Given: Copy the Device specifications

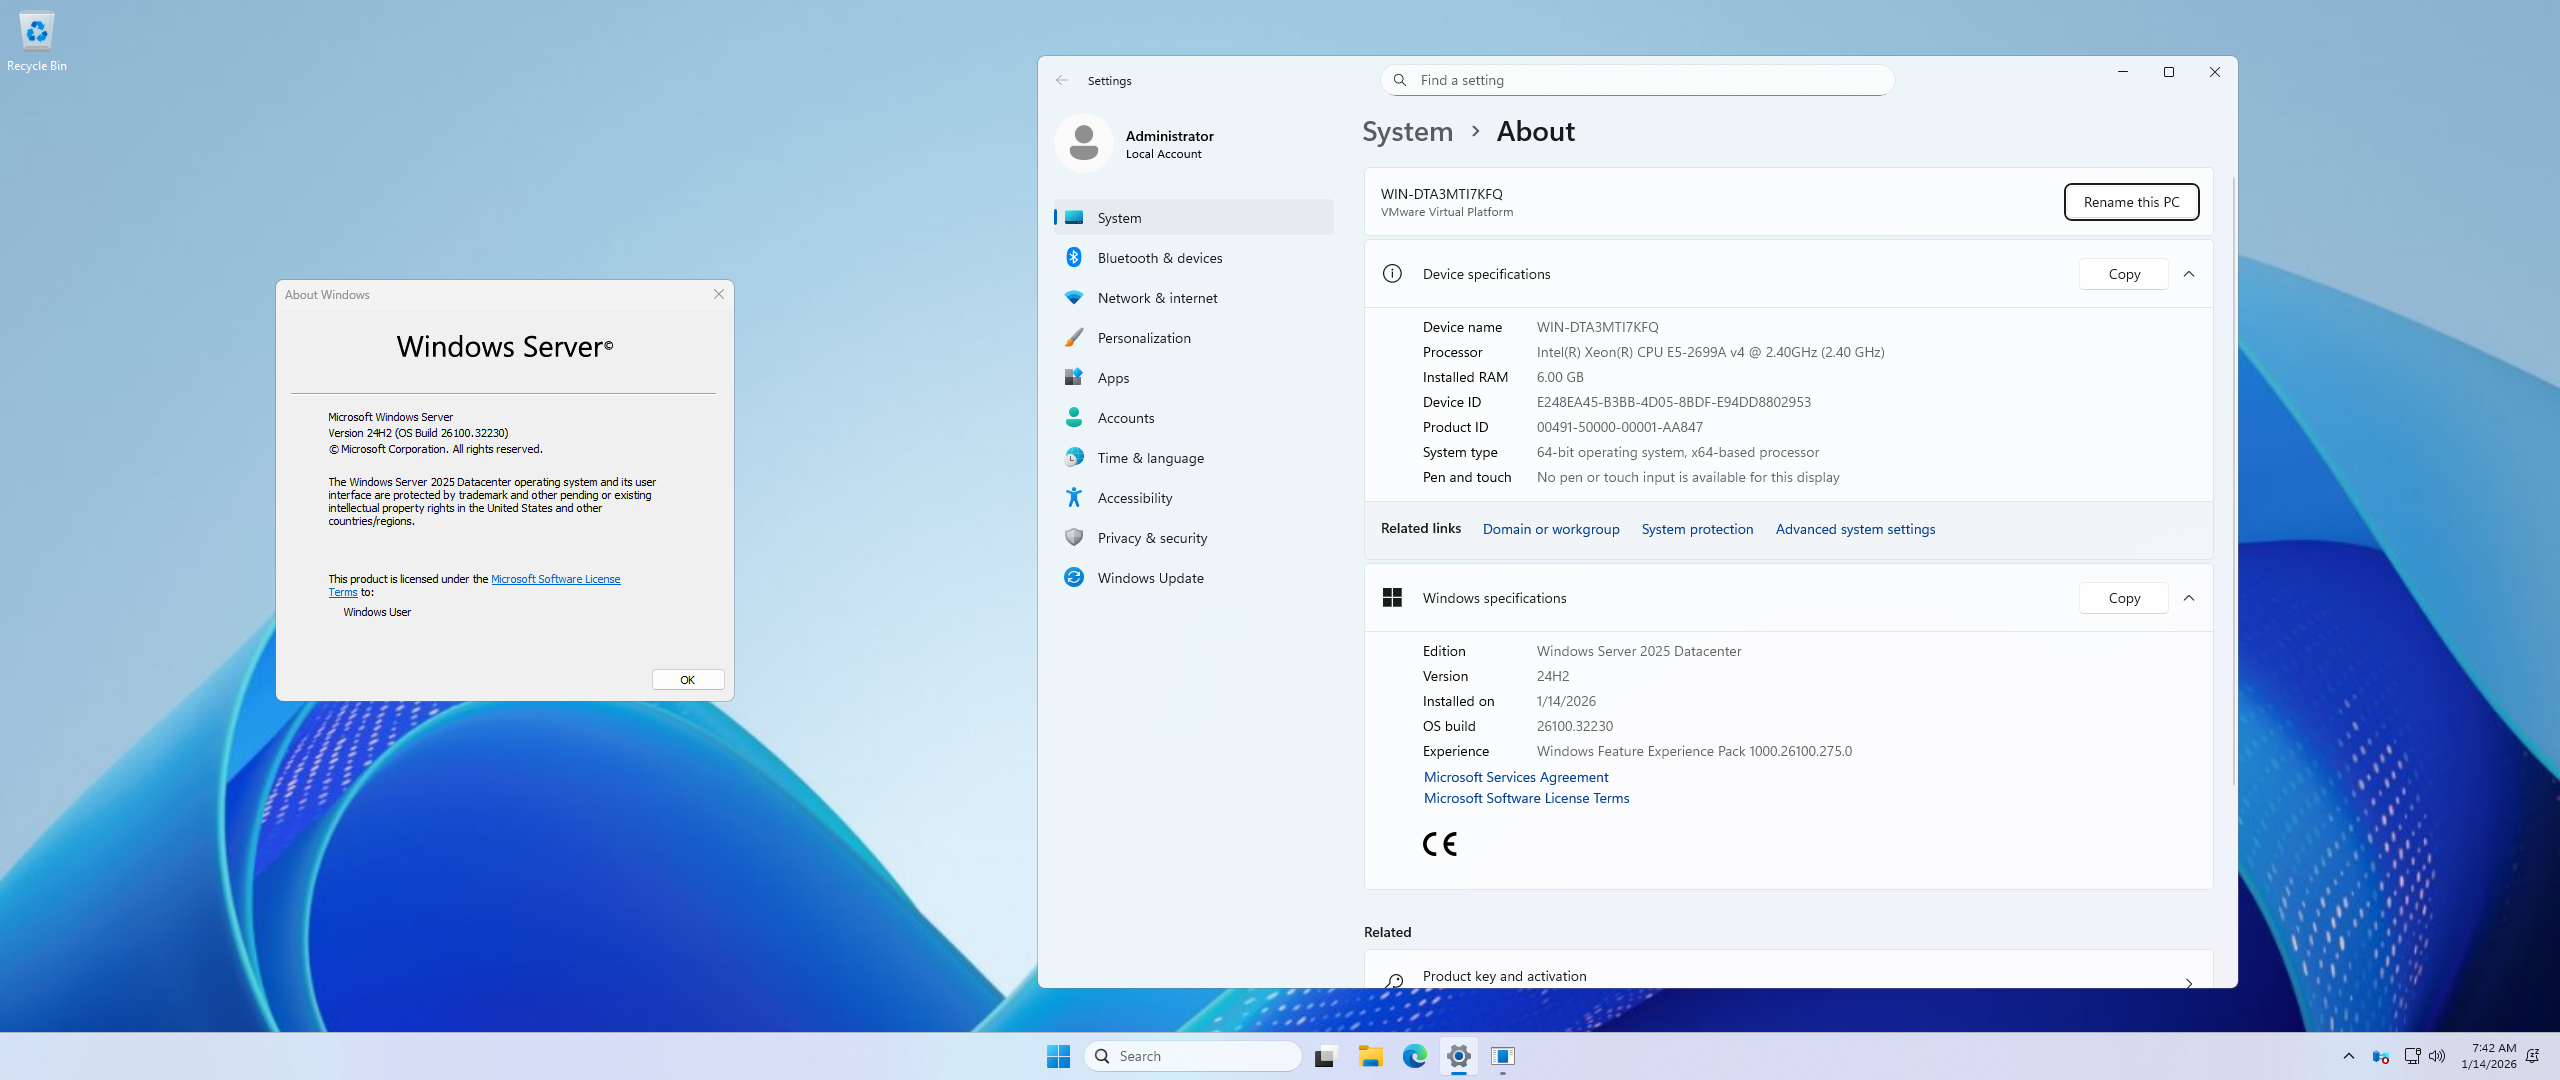Looking at the screenshot, I should pos(2123,274).
